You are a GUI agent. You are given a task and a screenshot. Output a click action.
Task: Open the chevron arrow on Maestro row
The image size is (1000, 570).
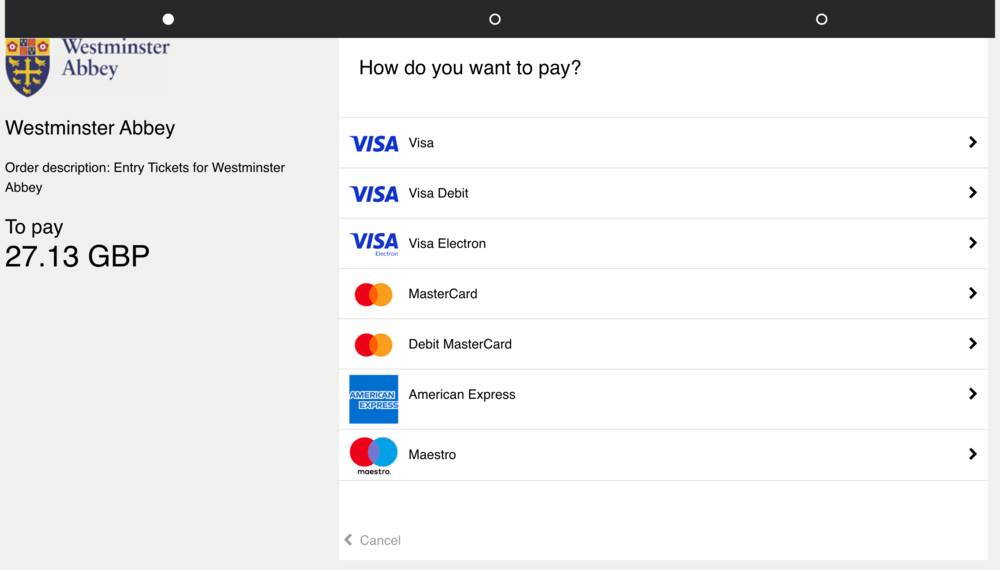click(973, 454)
